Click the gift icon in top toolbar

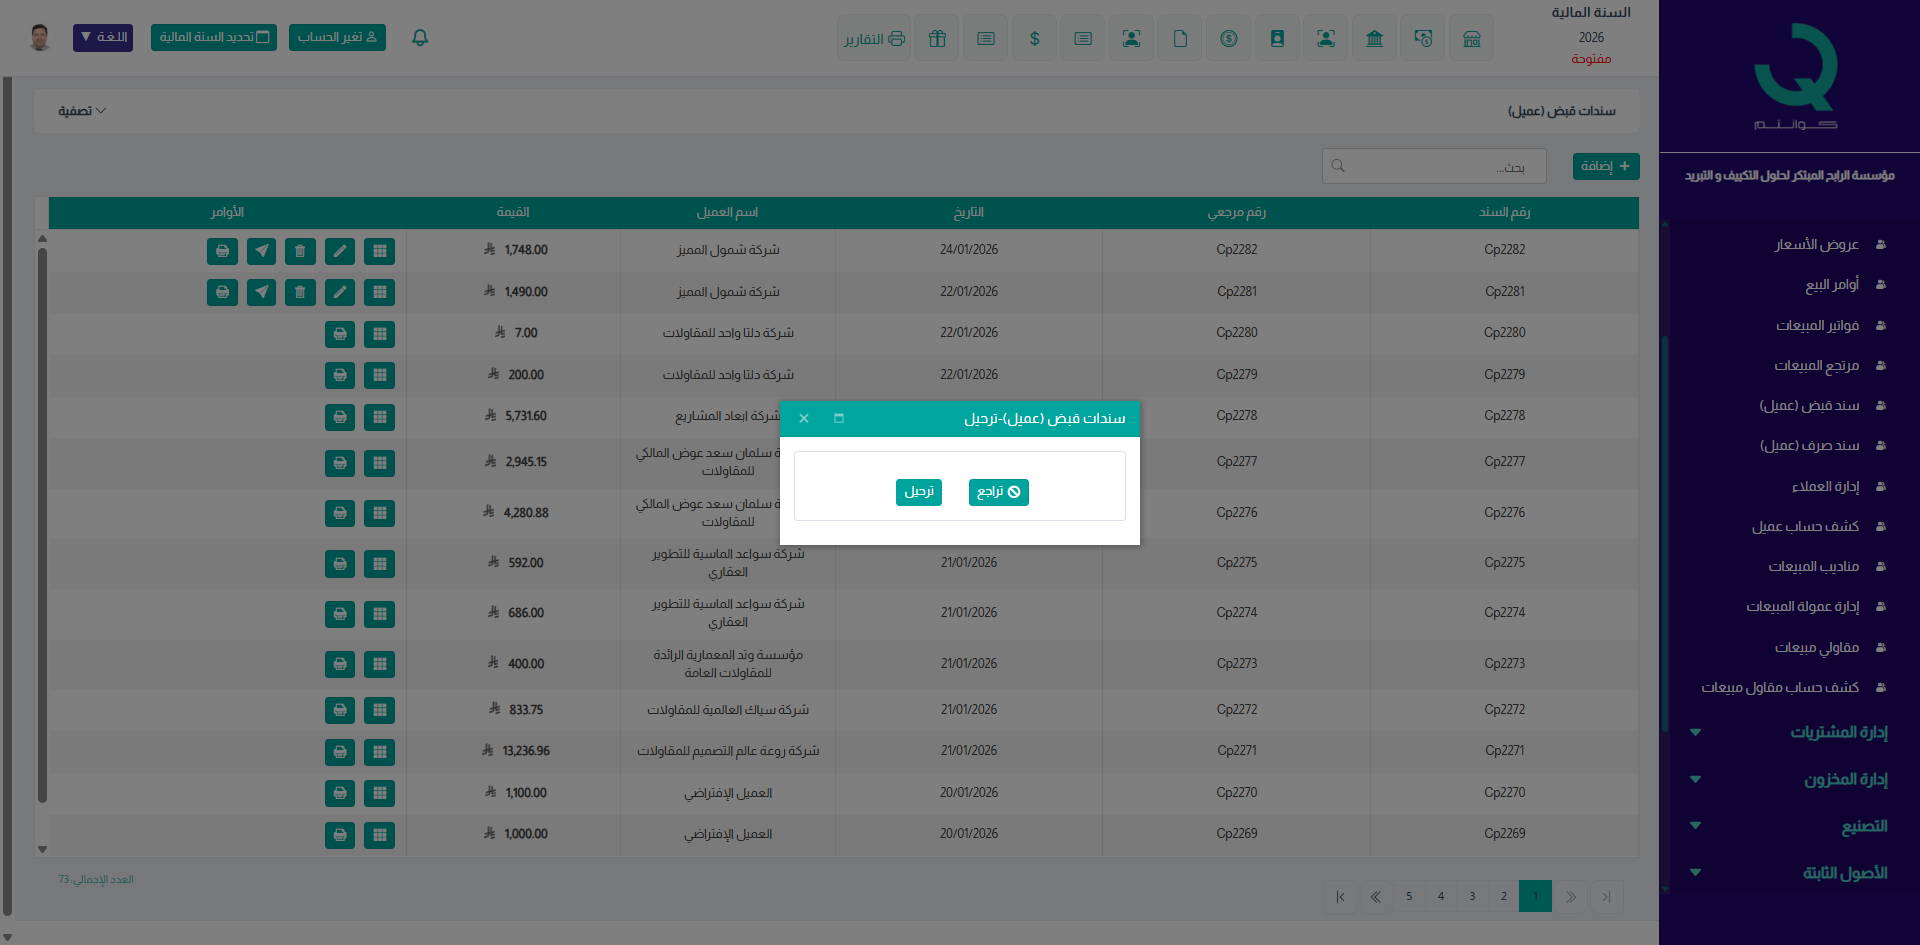[x=937, y=39]
